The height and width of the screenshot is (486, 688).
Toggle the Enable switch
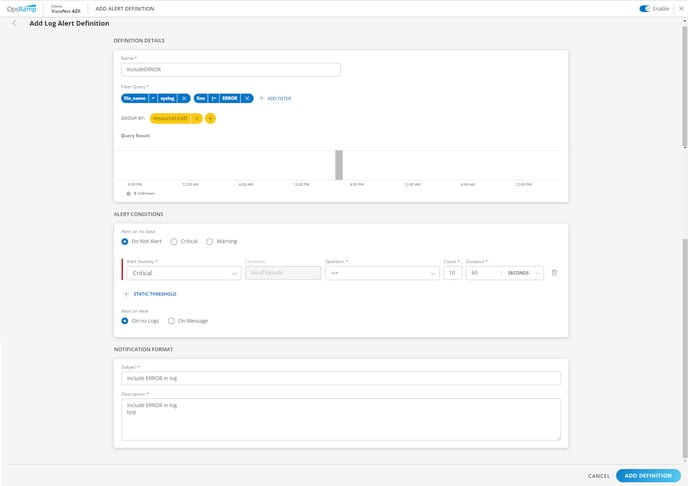coord(645,8)
